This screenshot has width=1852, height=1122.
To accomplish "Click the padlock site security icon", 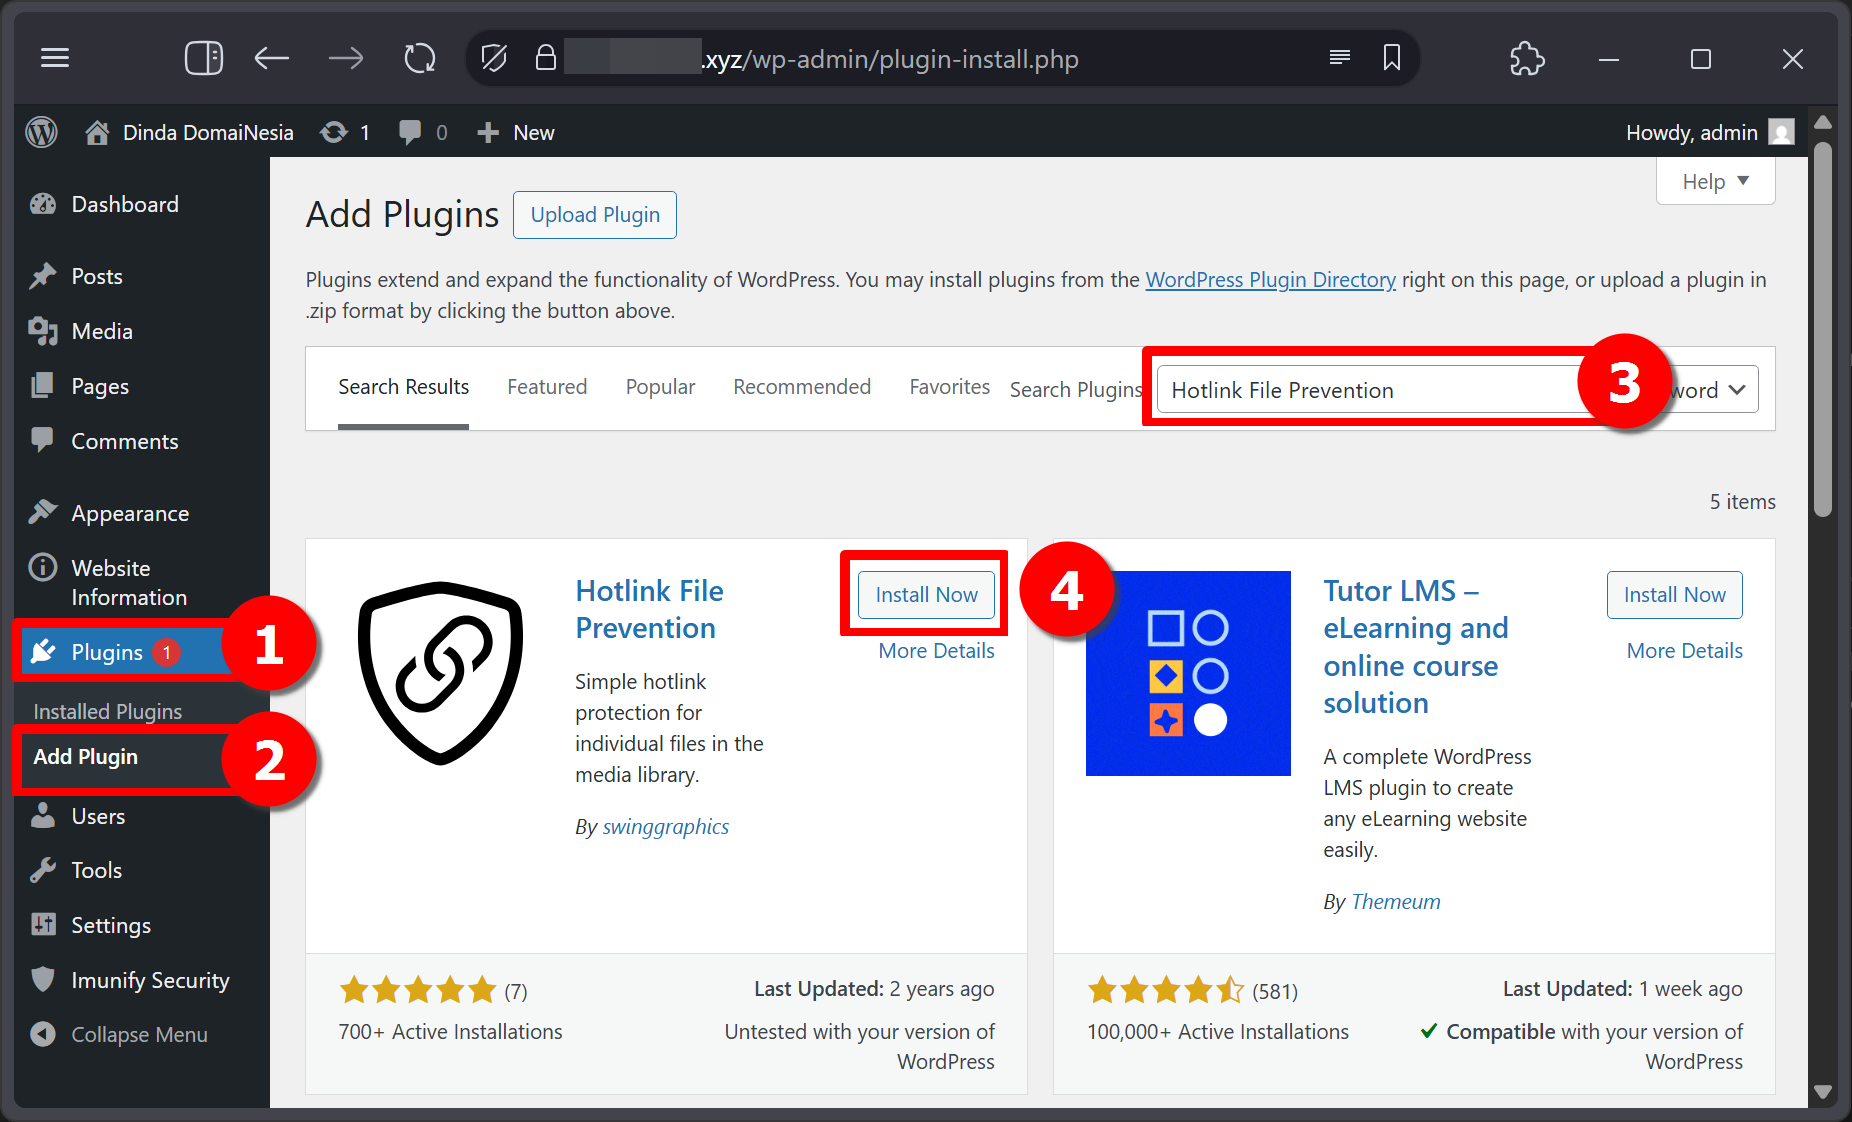I will [x=545, y=58].
